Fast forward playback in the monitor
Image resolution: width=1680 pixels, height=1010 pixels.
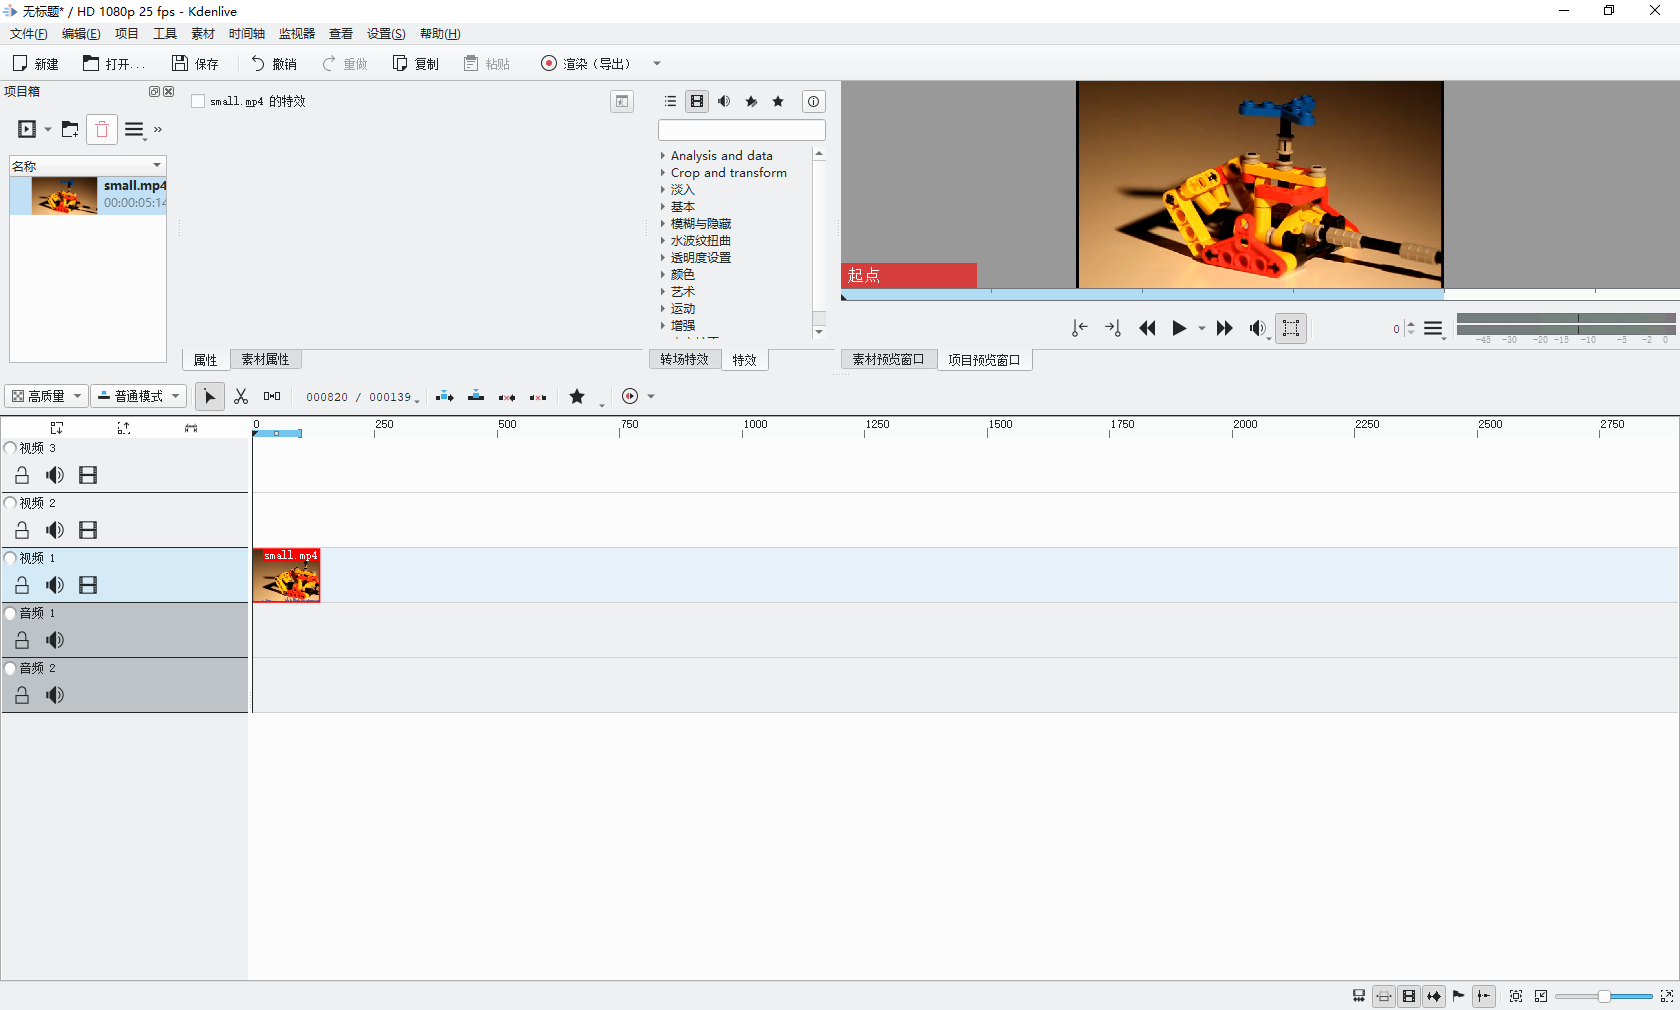[1224, 328]
